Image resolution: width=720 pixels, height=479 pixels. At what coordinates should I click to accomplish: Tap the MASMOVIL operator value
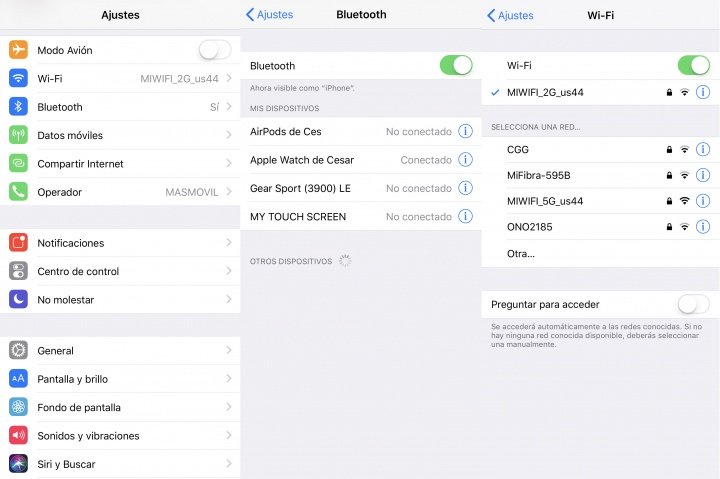tap(192, 192)
